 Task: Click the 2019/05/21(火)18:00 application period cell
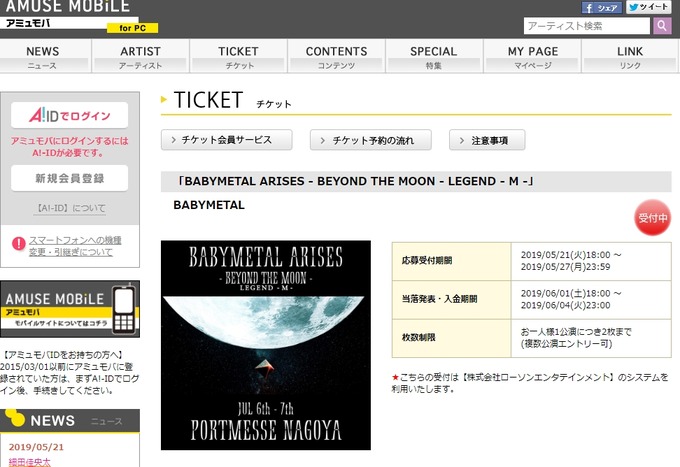coord(591,261)
